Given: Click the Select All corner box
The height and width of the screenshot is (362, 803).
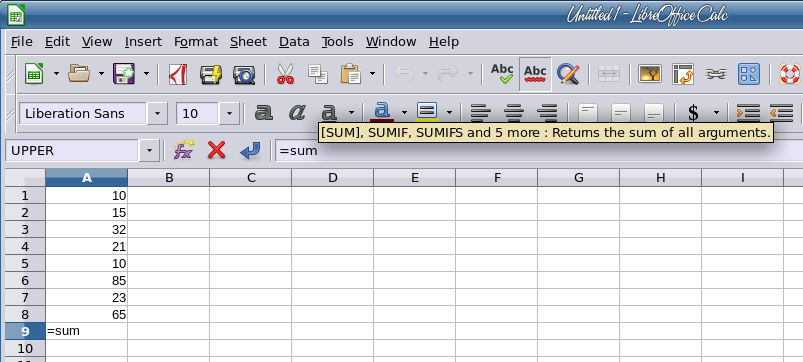Looking at the screenshot, I should (25, 178).
